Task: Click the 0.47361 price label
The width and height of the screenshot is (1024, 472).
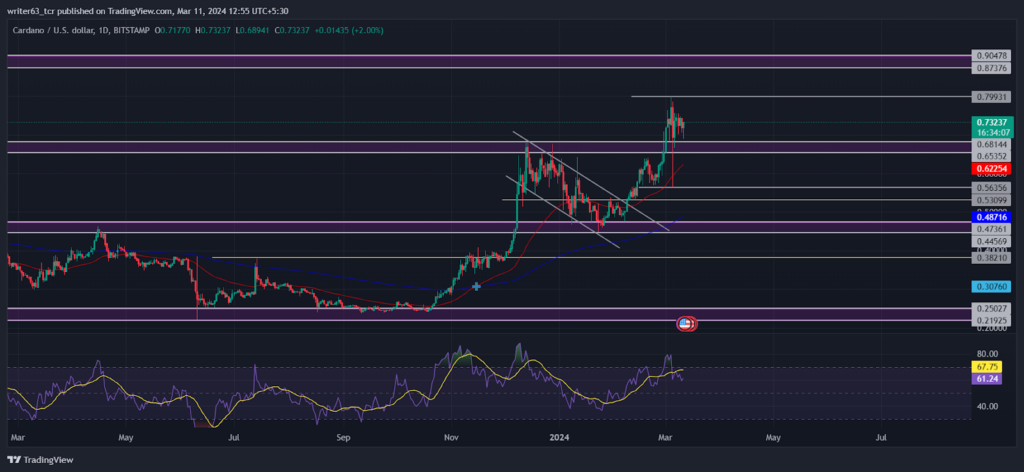Action: [x=991, y=229]
